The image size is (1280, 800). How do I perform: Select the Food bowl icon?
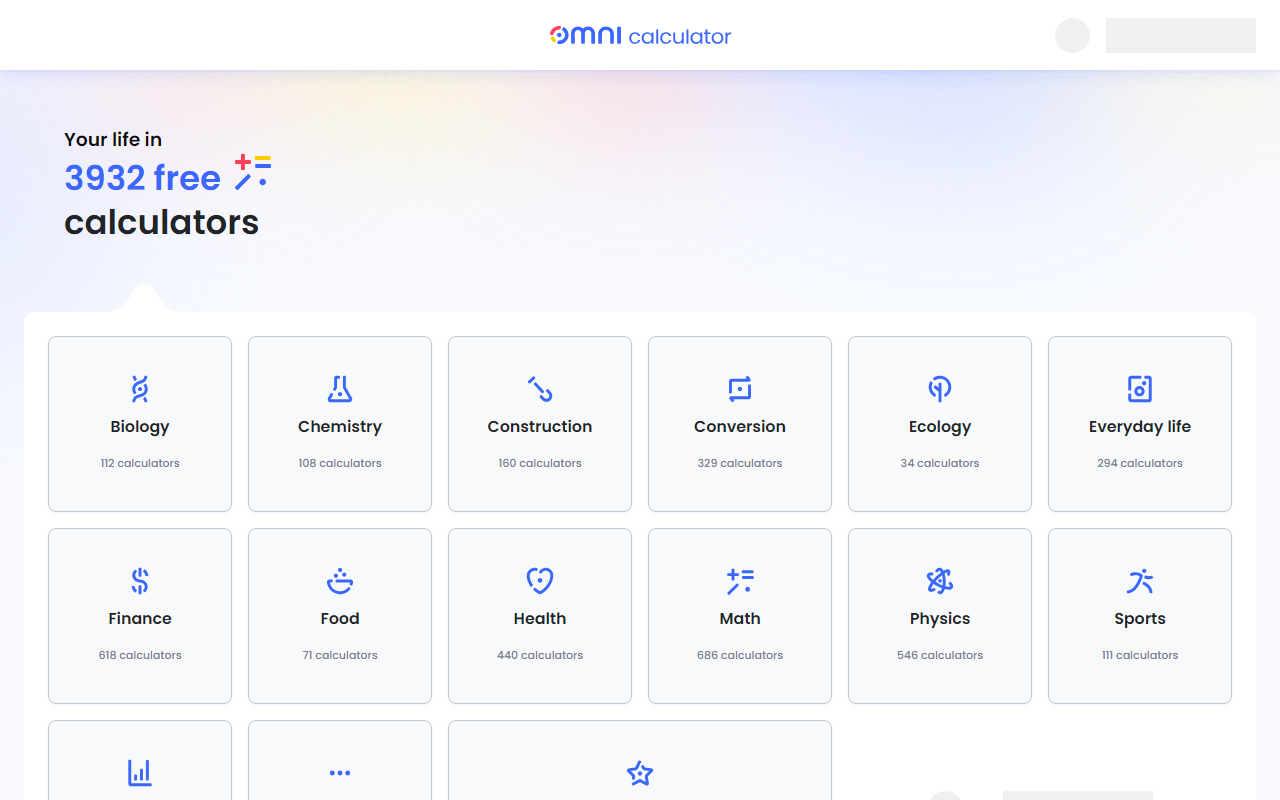click(340, 580)
